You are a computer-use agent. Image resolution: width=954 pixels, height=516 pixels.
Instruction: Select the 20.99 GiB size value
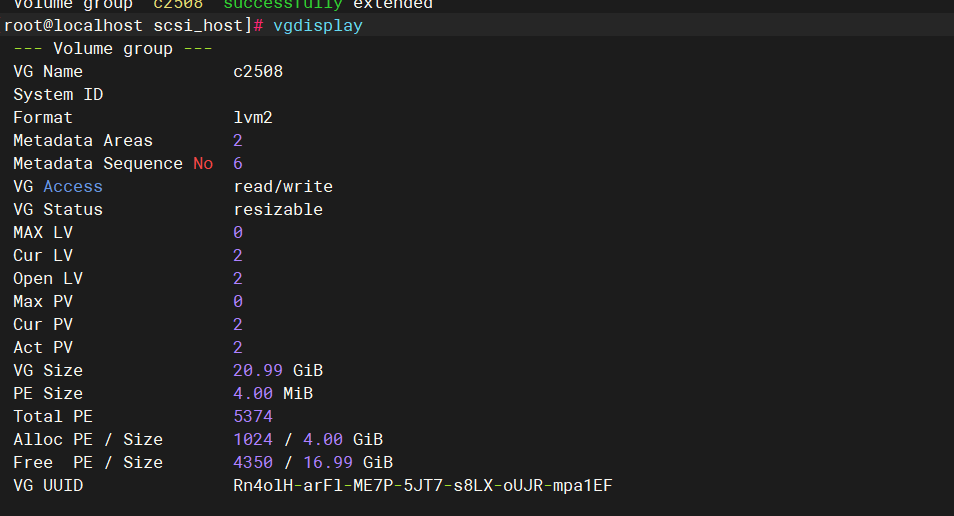pos(278,371)
